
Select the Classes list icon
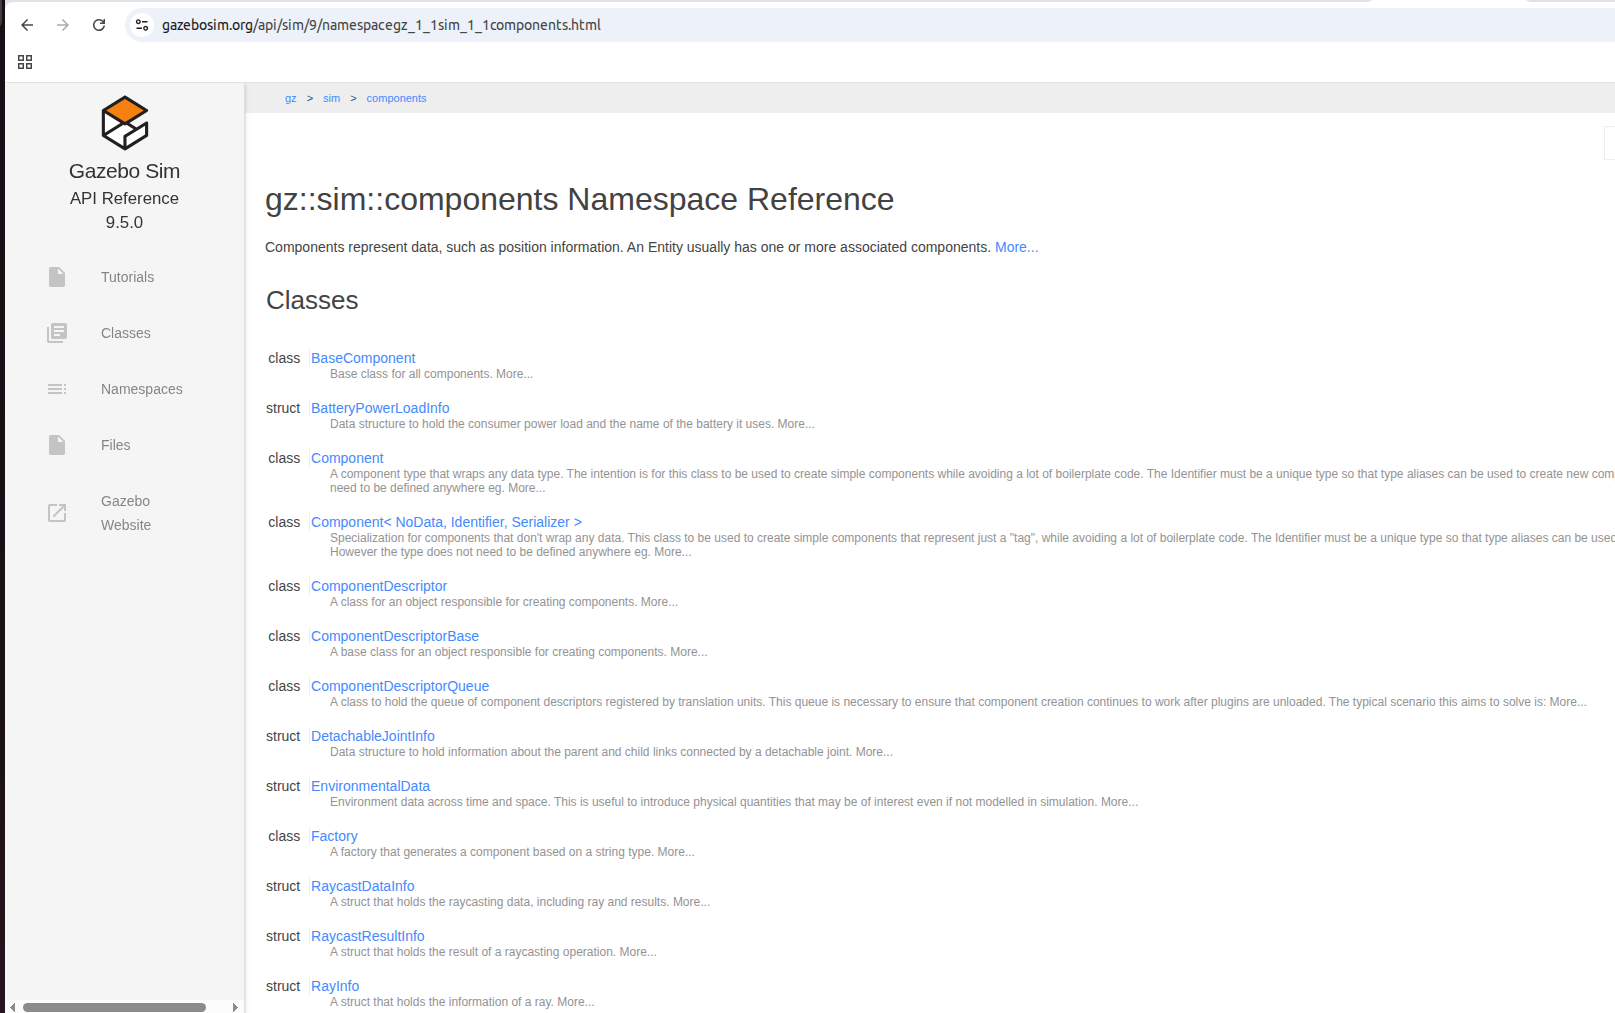click(56, 332)
